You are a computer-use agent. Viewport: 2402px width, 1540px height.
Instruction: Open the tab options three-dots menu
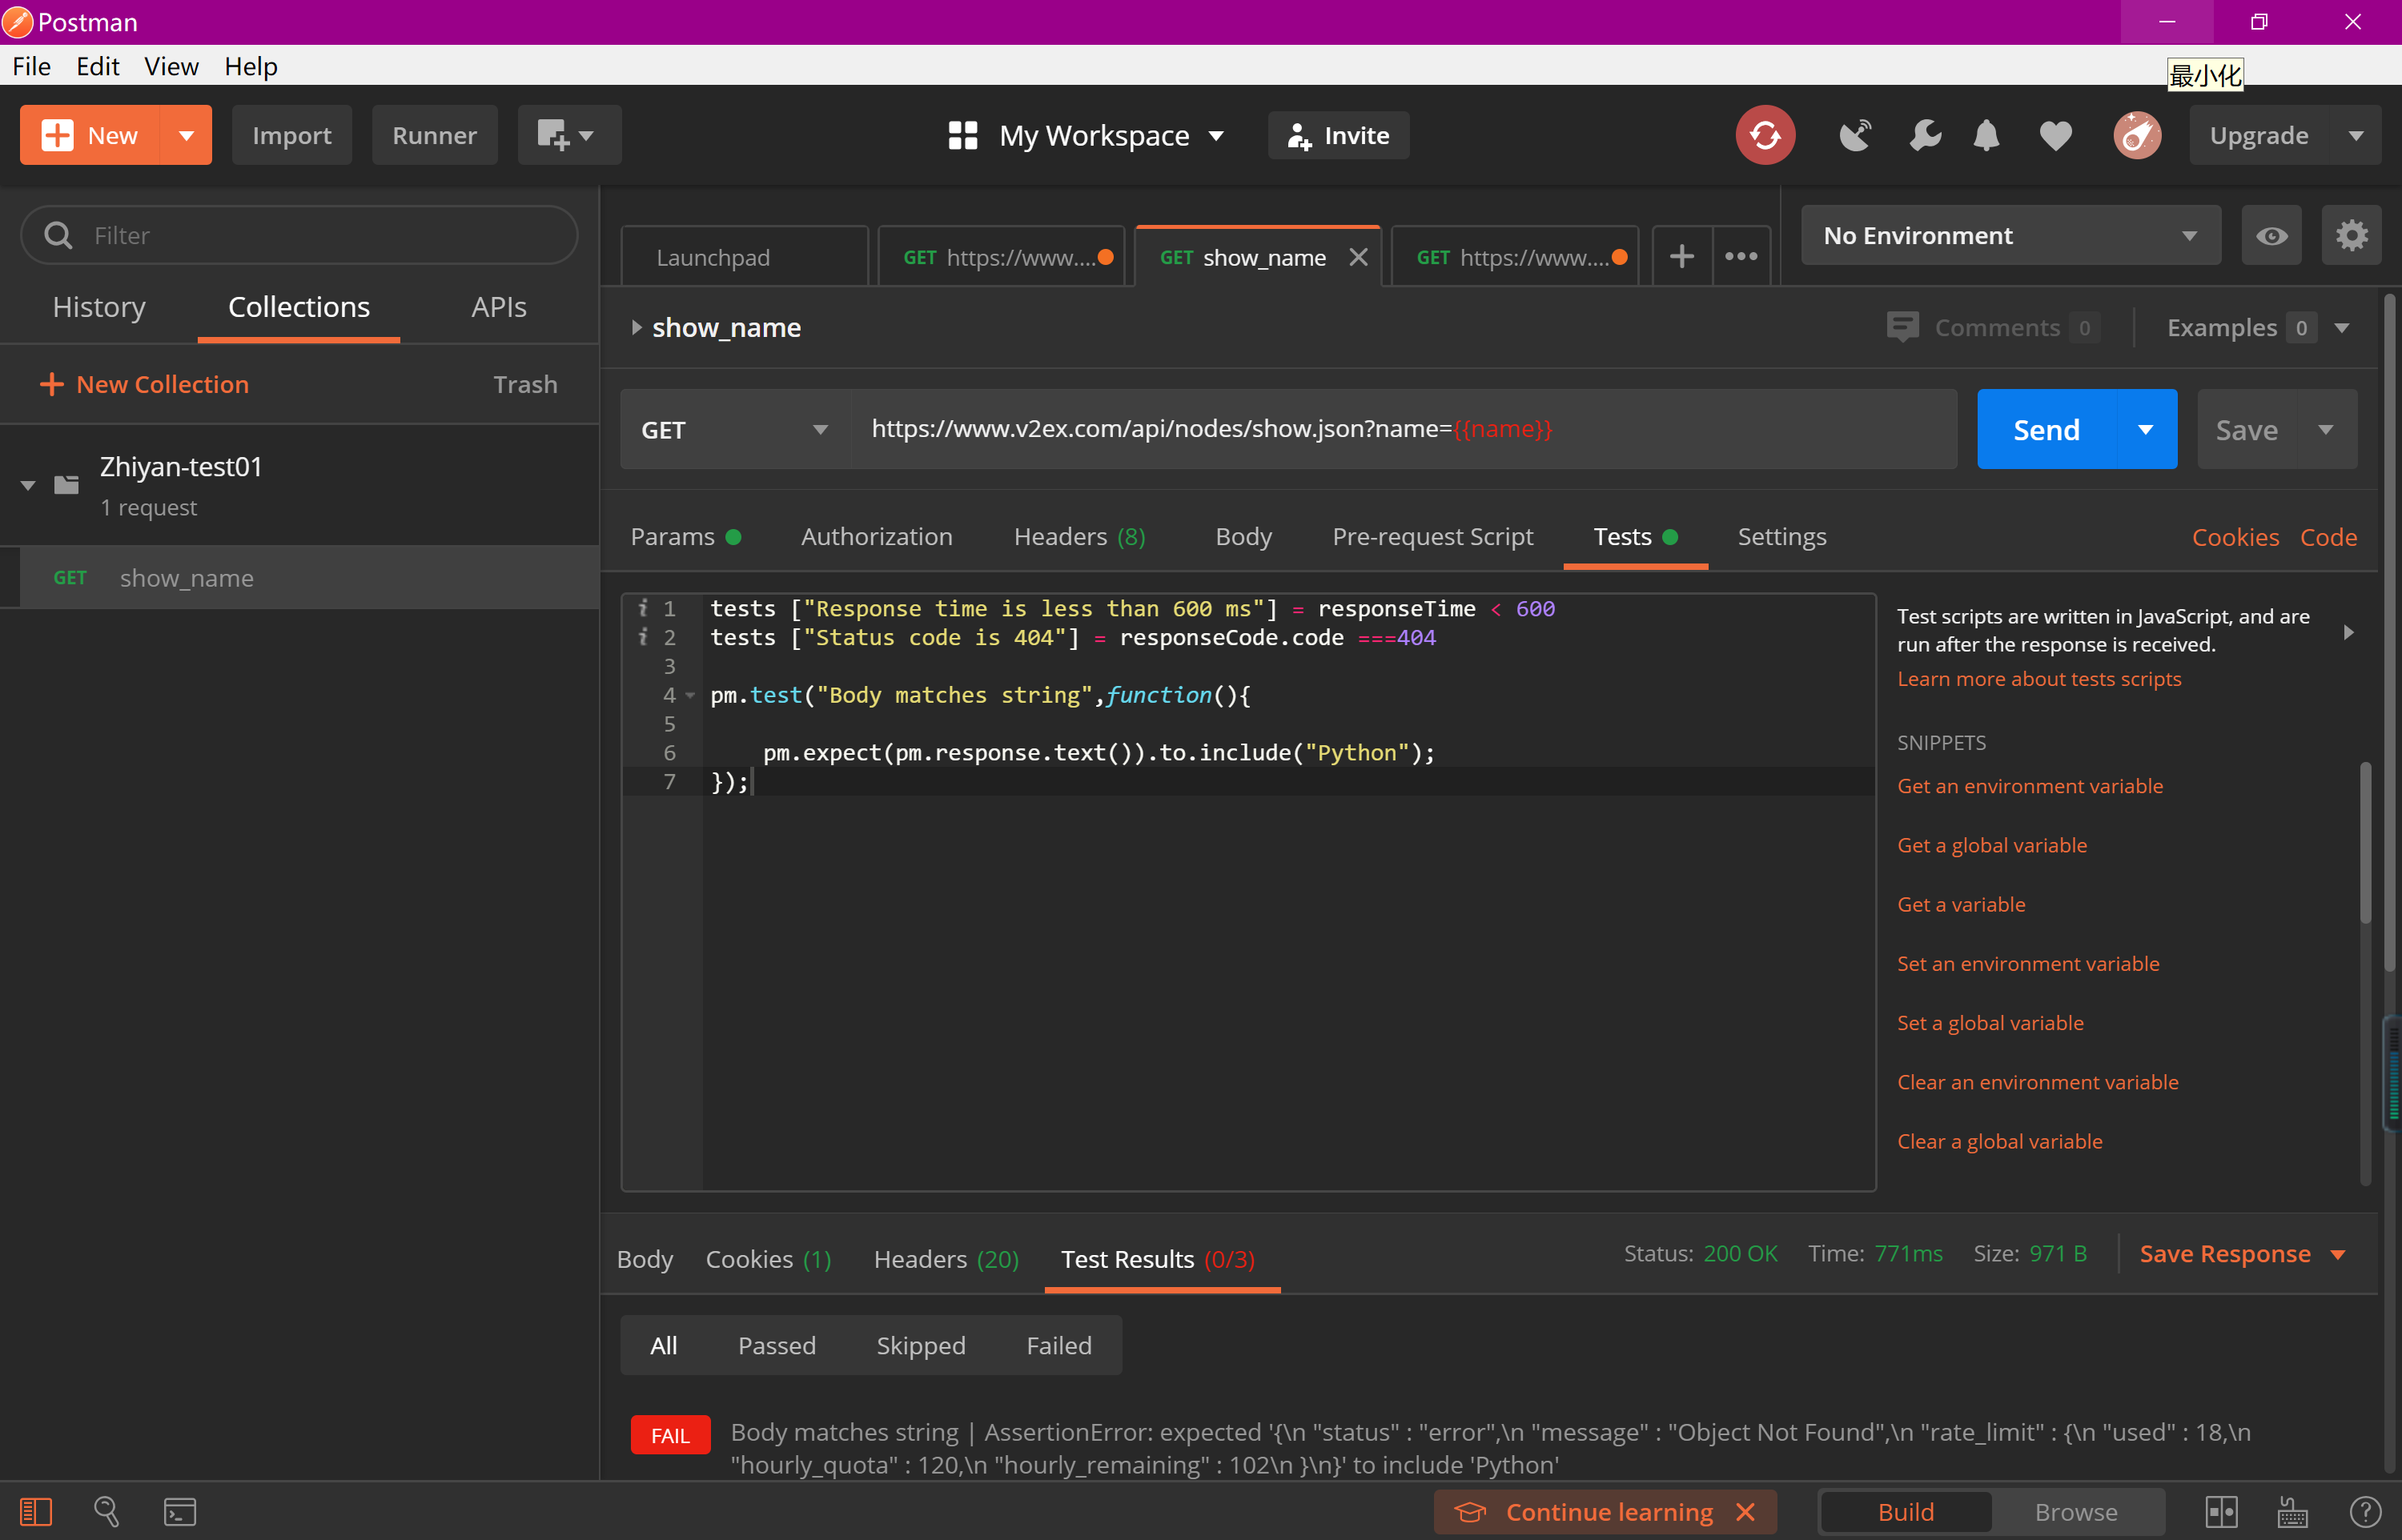pyautogui.click(x=1741, y=257)
